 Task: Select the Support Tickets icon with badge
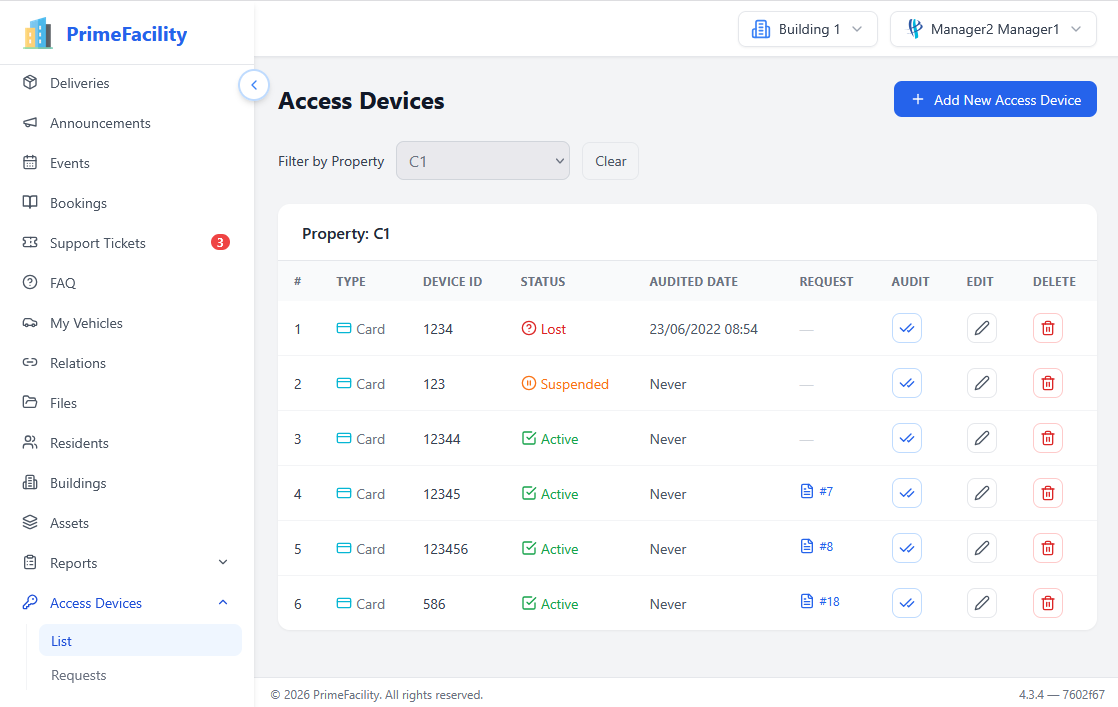click(x=31, y=243)
